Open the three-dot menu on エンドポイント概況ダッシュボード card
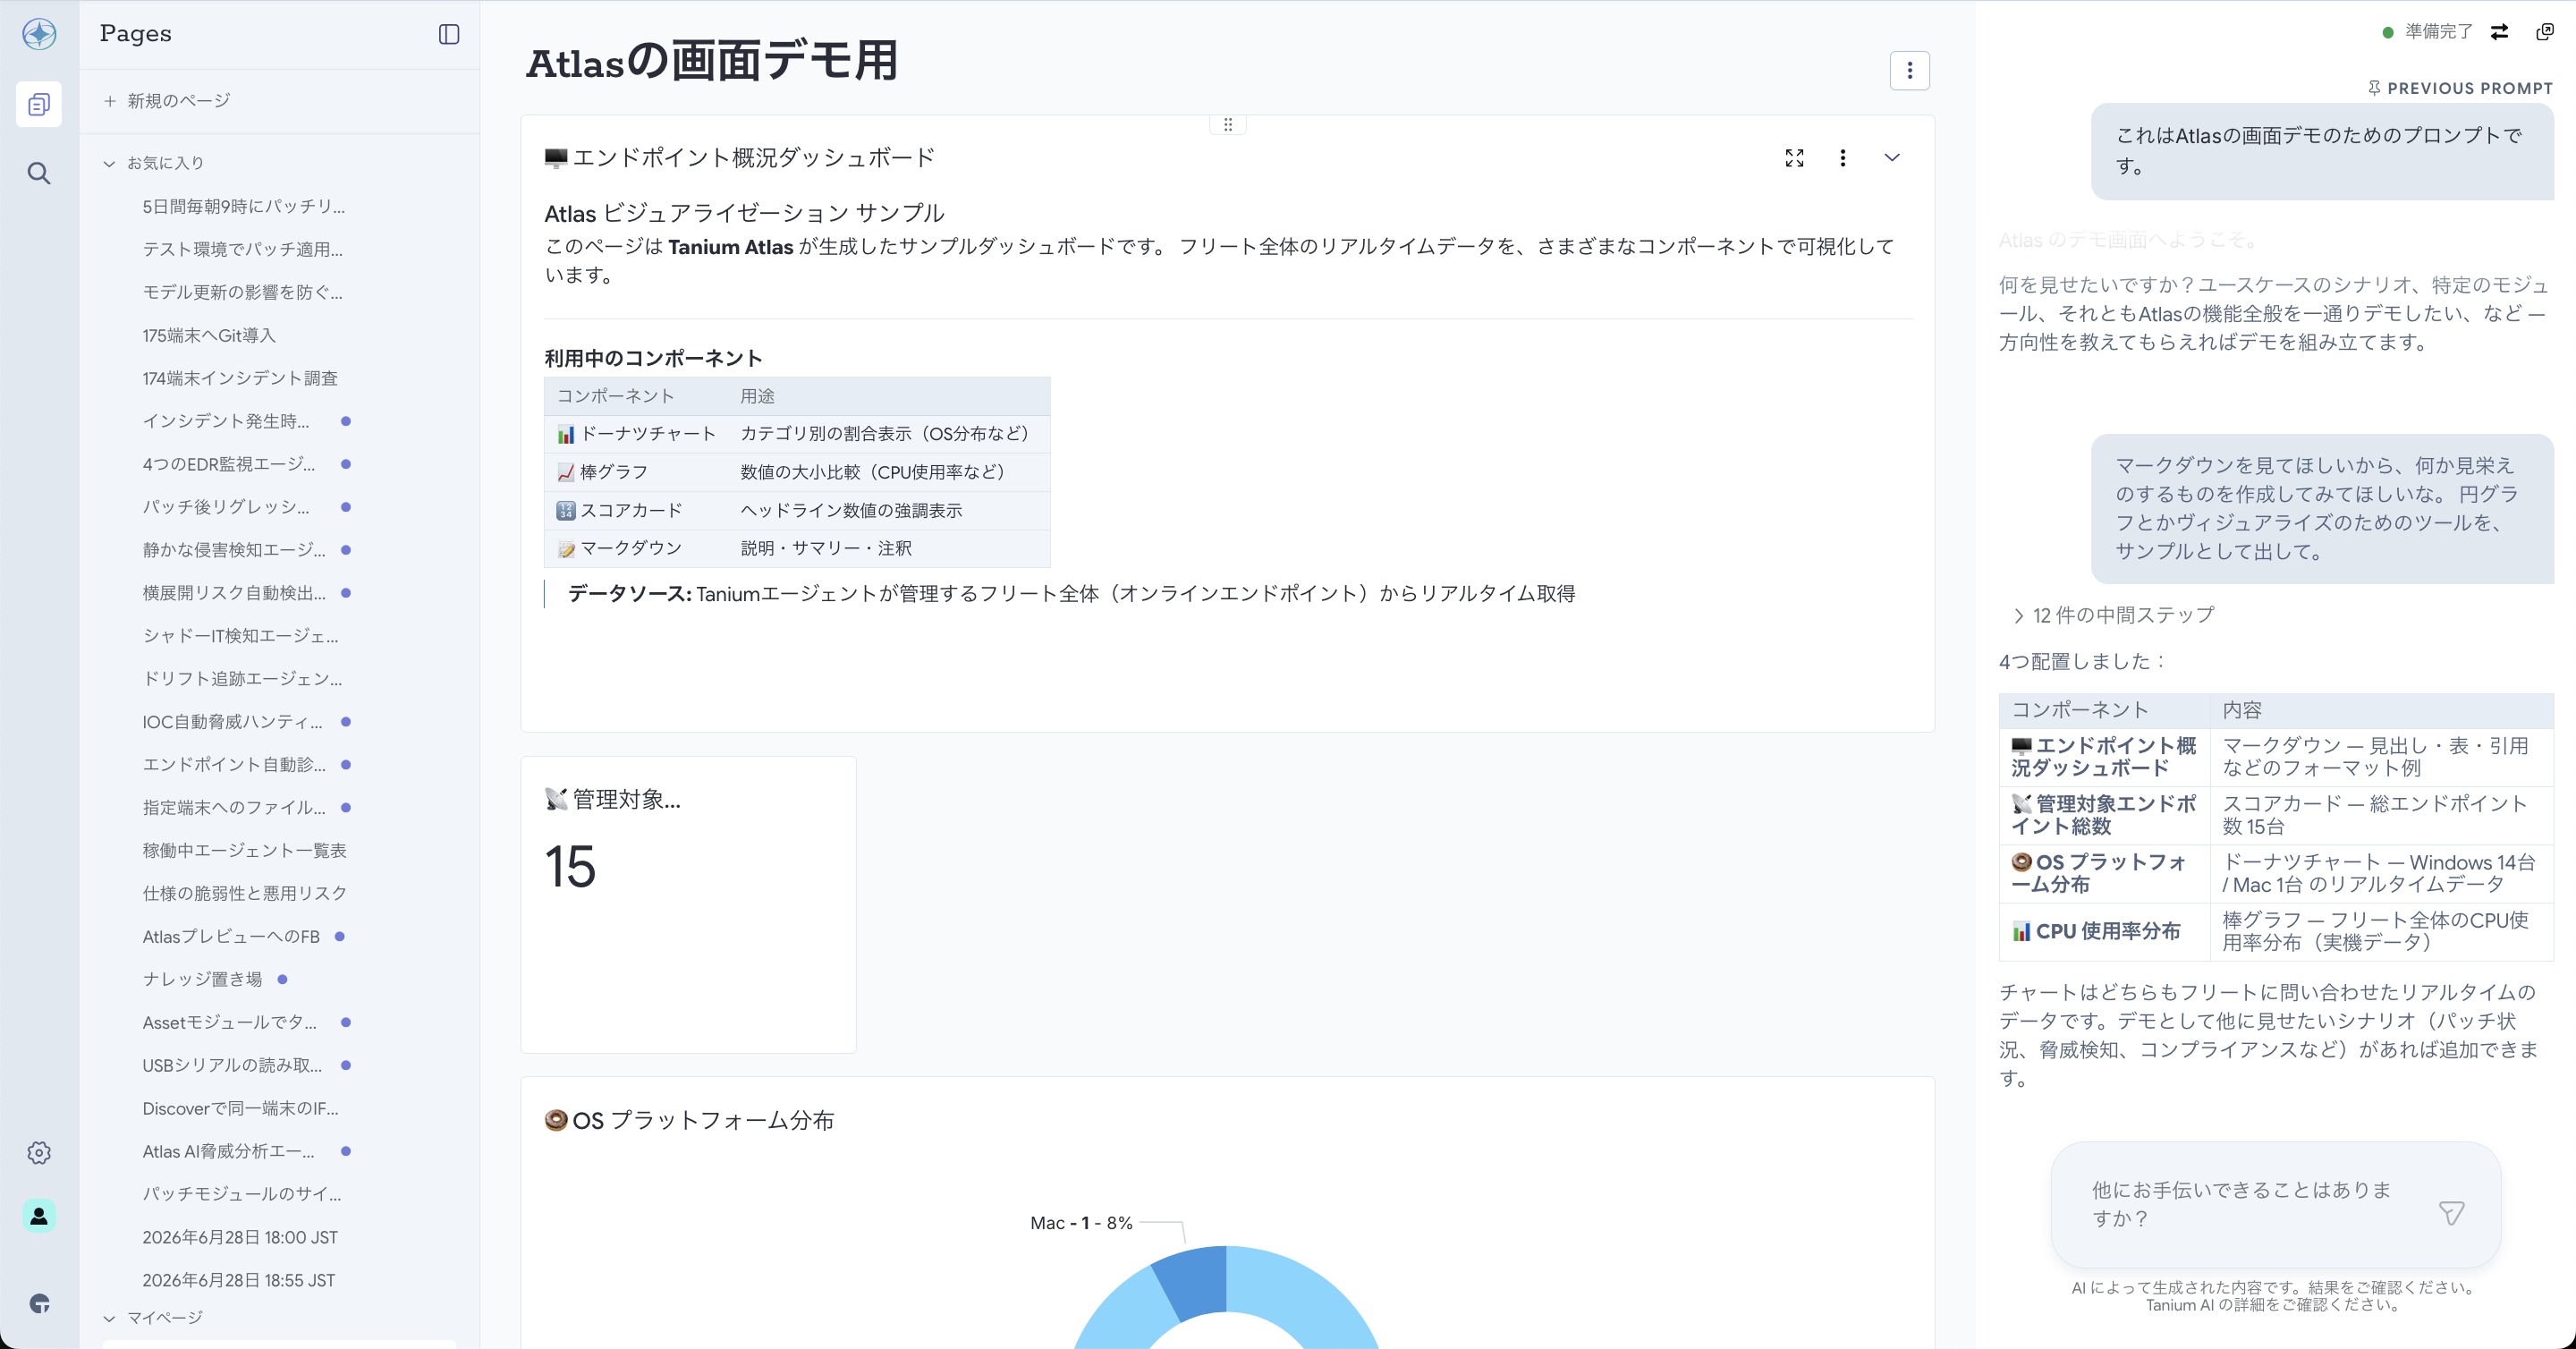2576x1349 pixels. (1842, 158)
